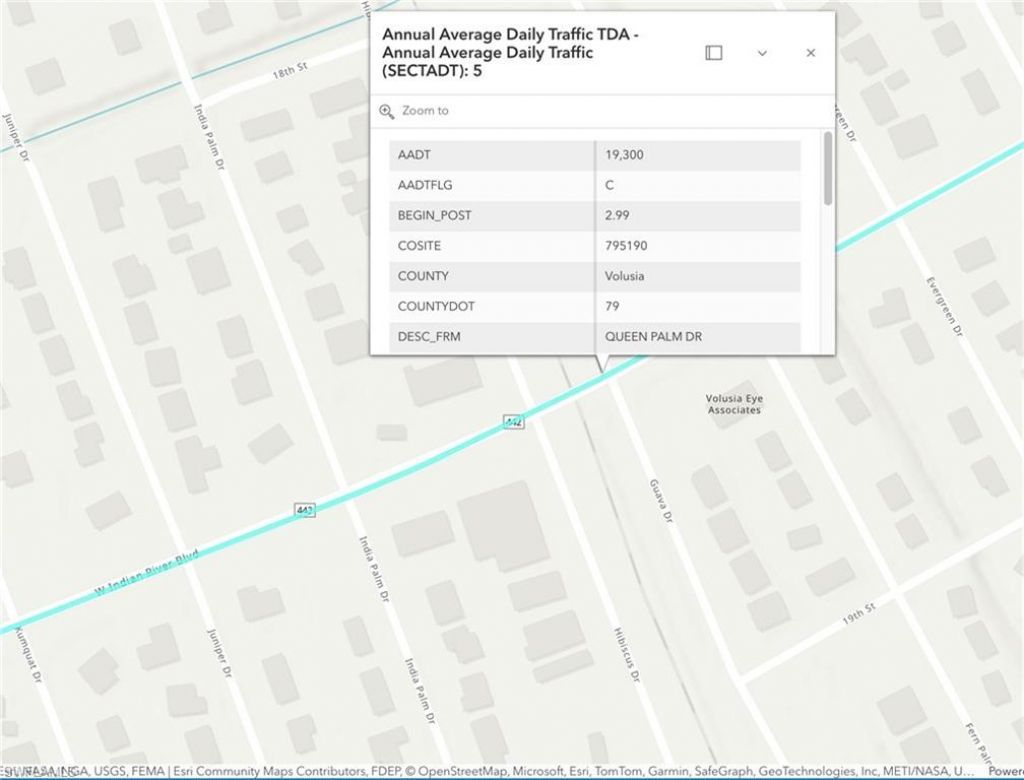Click the Zoom to magnifier icon
The height and width of the screenshot is (780, 1024).
387,111
